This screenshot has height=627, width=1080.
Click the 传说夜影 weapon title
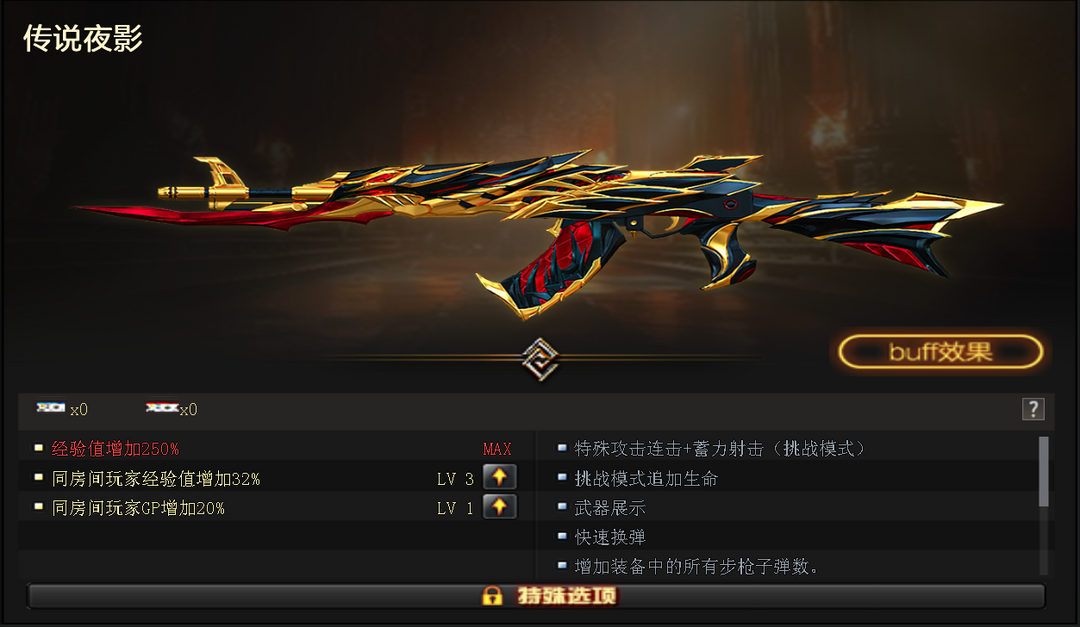tap(83, 39)
